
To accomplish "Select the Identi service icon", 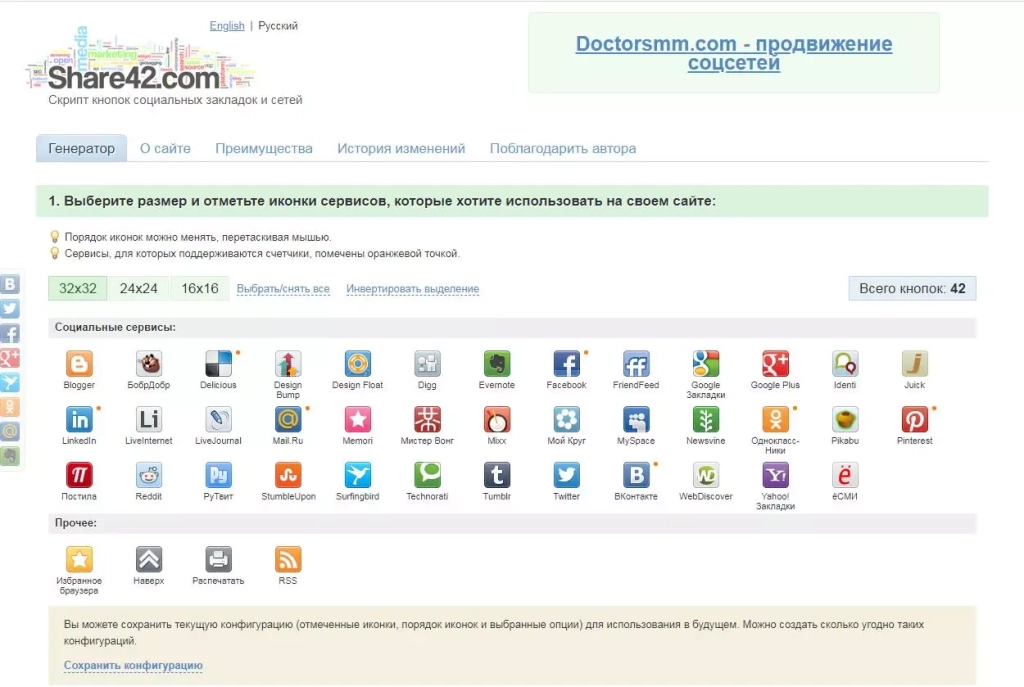I will pyautogui.click(x=845, y=364).
